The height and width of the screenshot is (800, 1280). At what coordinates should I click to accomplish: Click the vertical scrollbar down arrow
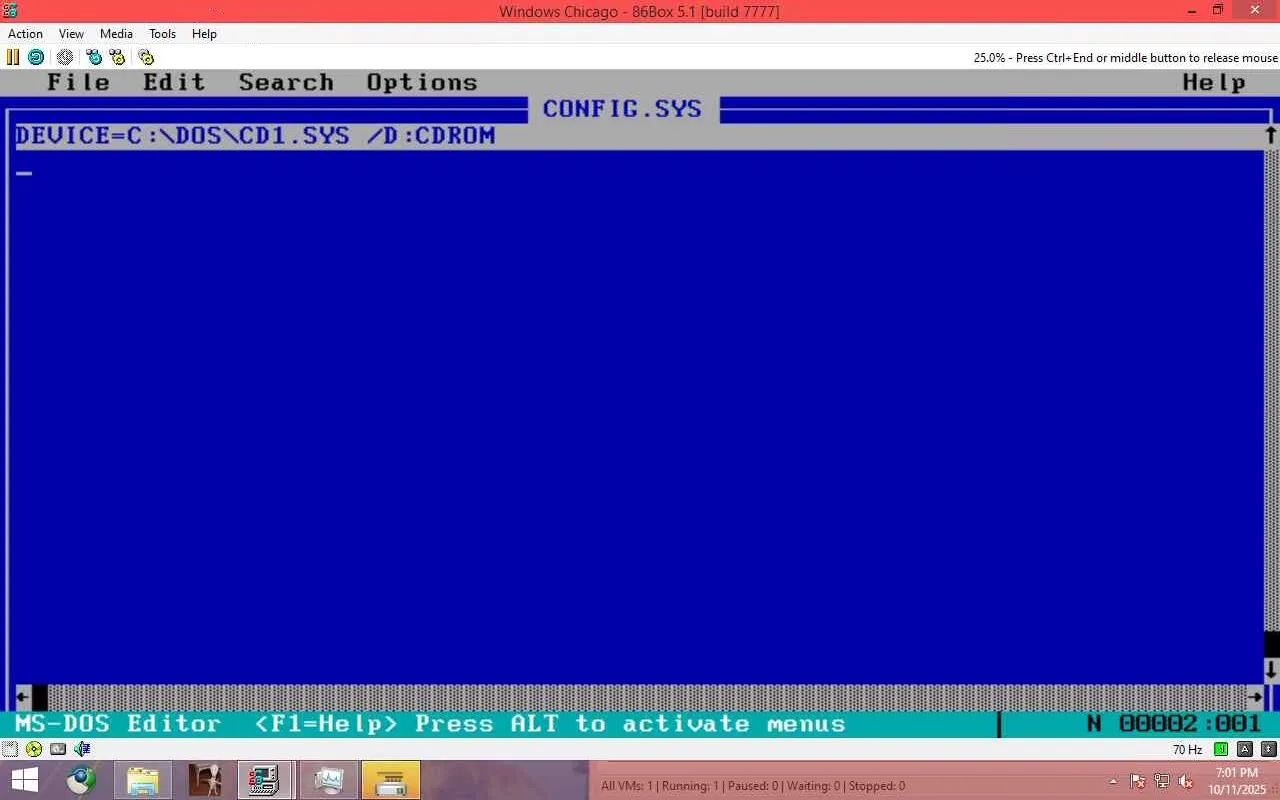tap(1271, 669)
